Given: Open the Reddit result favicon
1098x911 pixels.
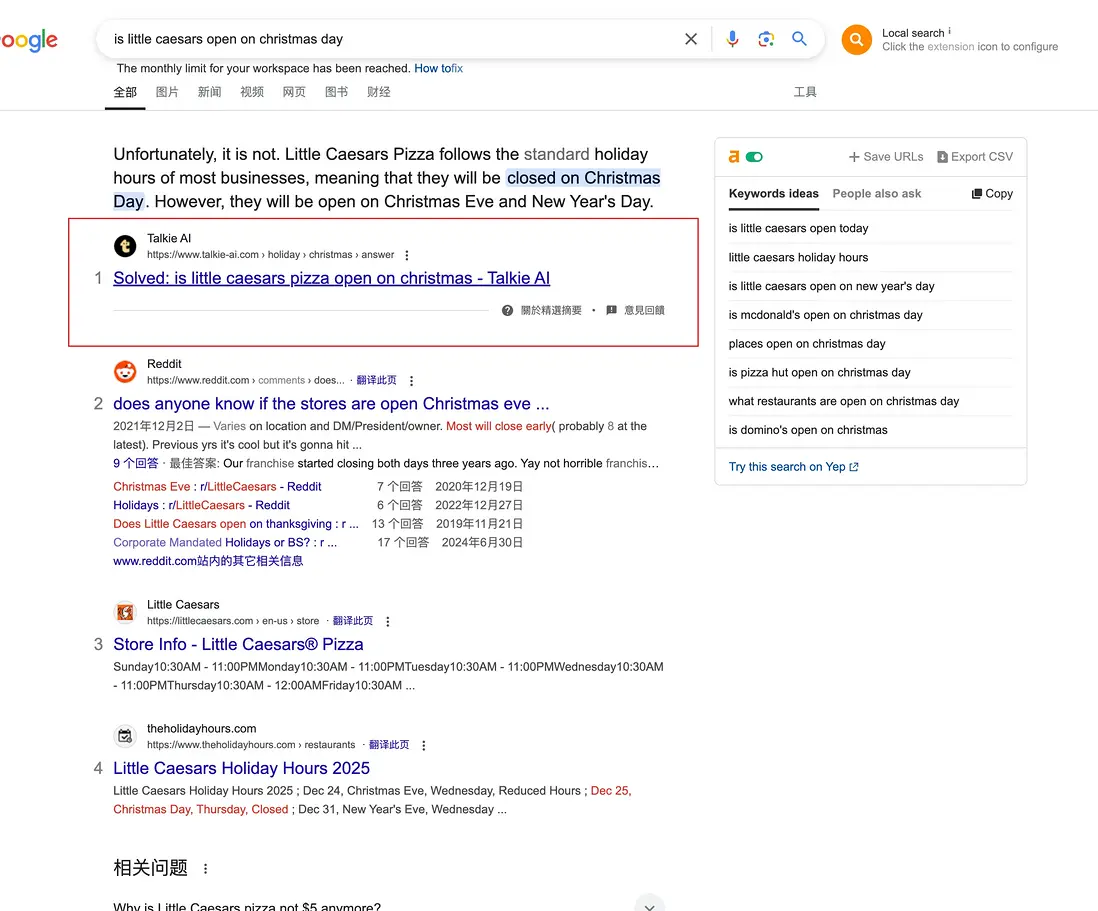Looking at the screenshot, I should [x=125, y=372].
